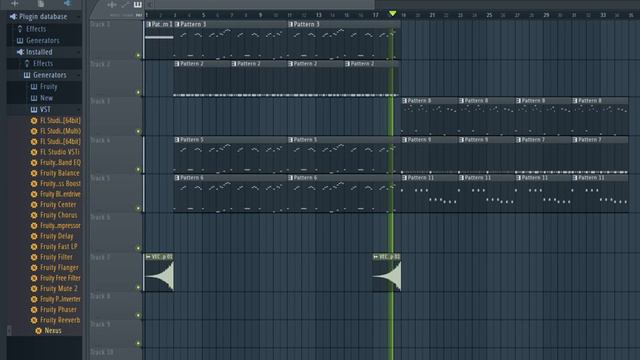Open top-level Generators category under Plugin database
The image size is (640, 360).
pyautogui.click(x=42, y=40)
